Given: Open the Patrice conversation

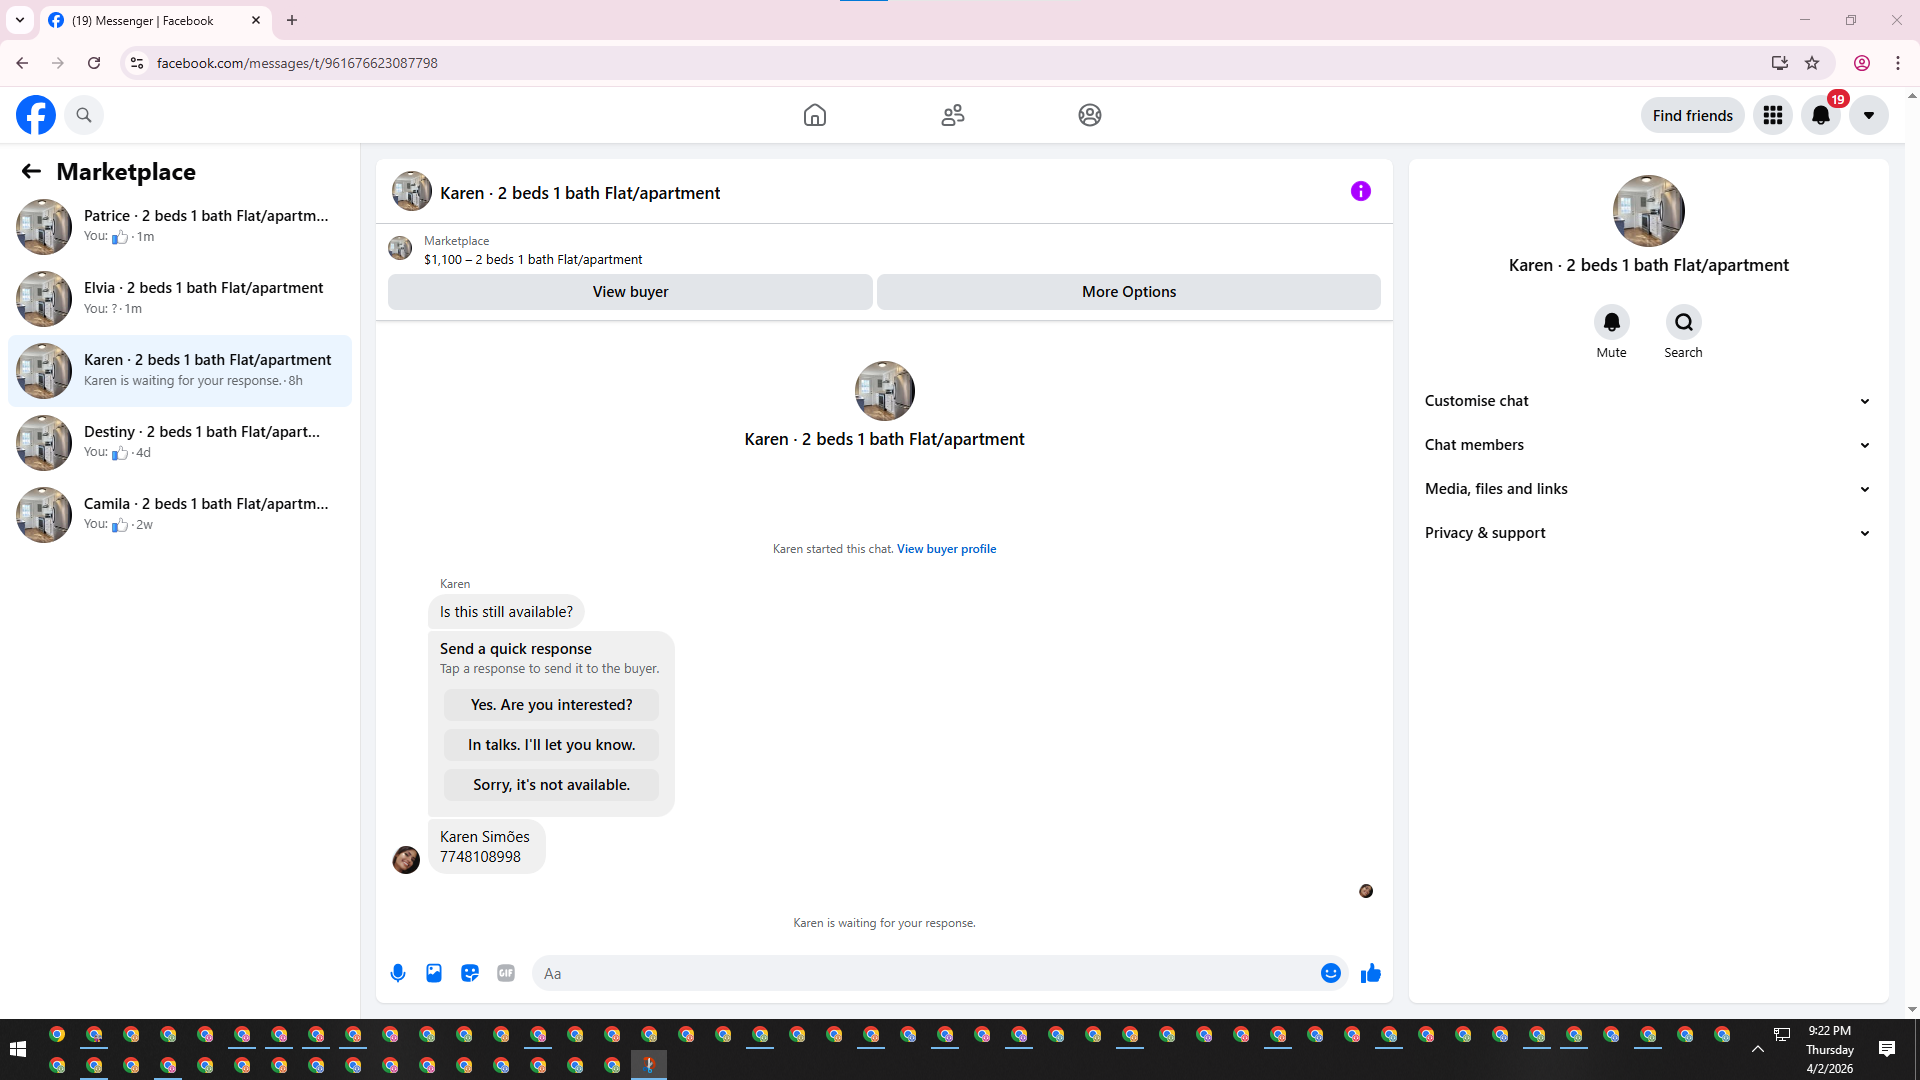Looking at the screenshot, I should [180, 226].
